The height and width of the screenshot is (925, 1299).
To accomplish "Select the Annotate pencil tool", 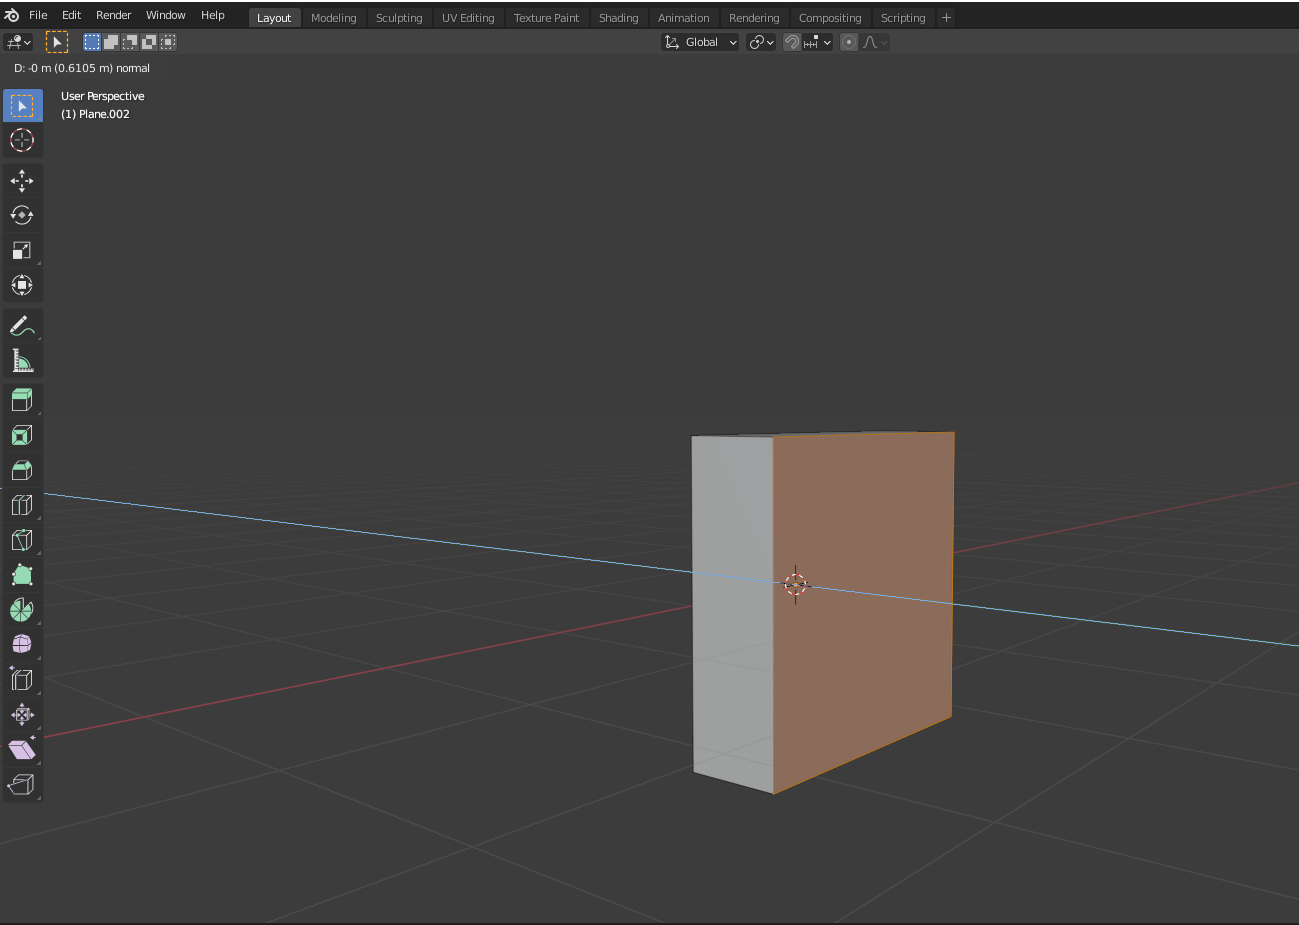I will click(x=22, y=326).
